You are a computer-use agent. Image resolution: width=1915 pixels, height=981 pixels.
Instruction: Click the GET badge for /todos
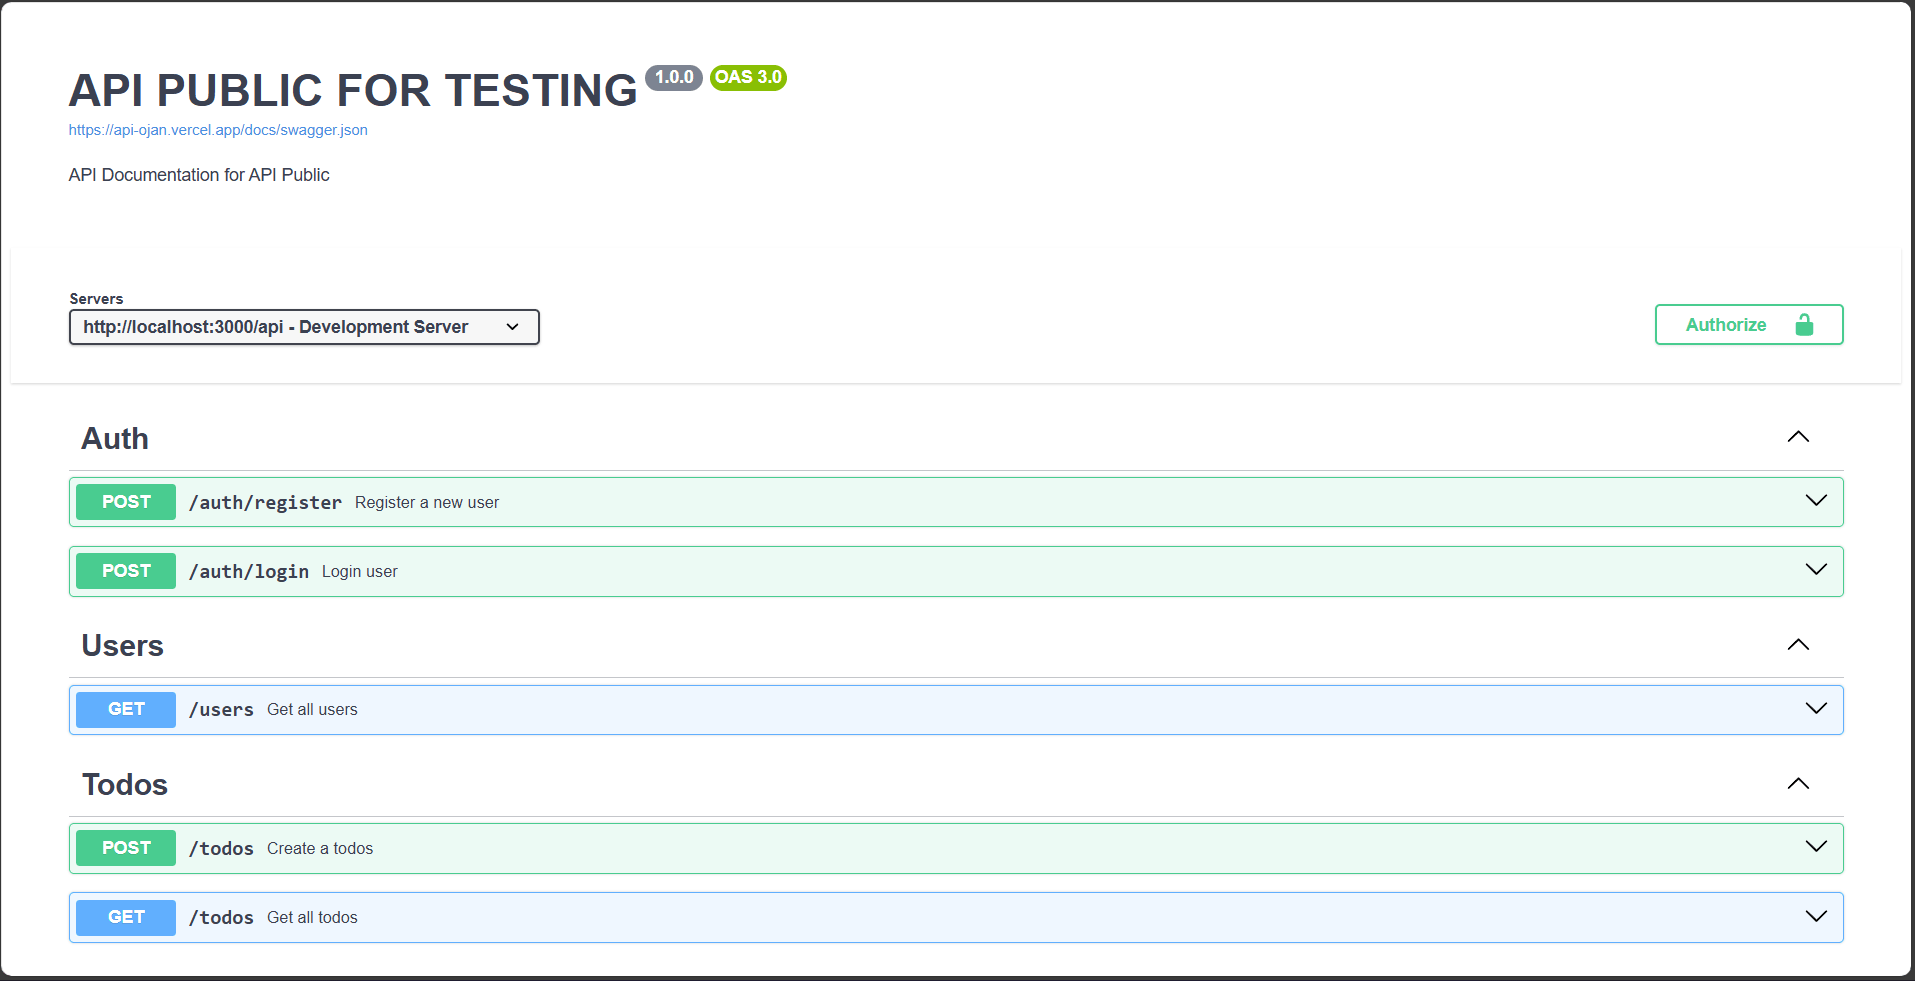pos(126,917)
